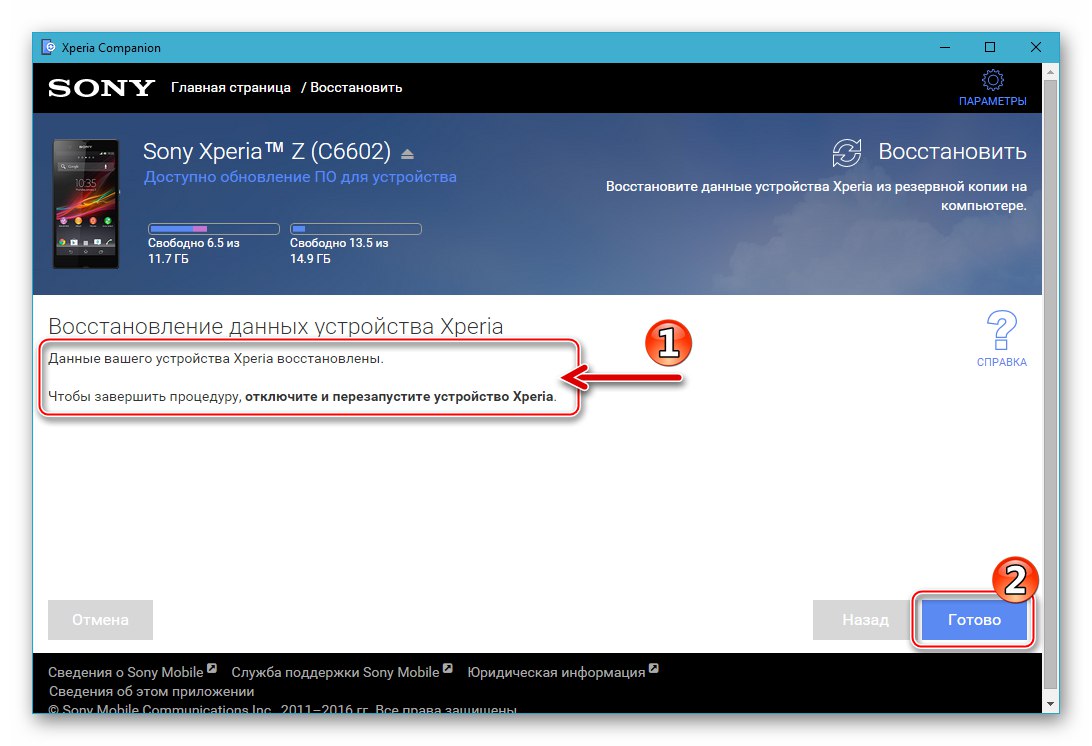Image resolution: width=1092 pixels, height=746 pixels.
Task: Click the scrollbar down arrow
Action: (x=1051, y=704)
